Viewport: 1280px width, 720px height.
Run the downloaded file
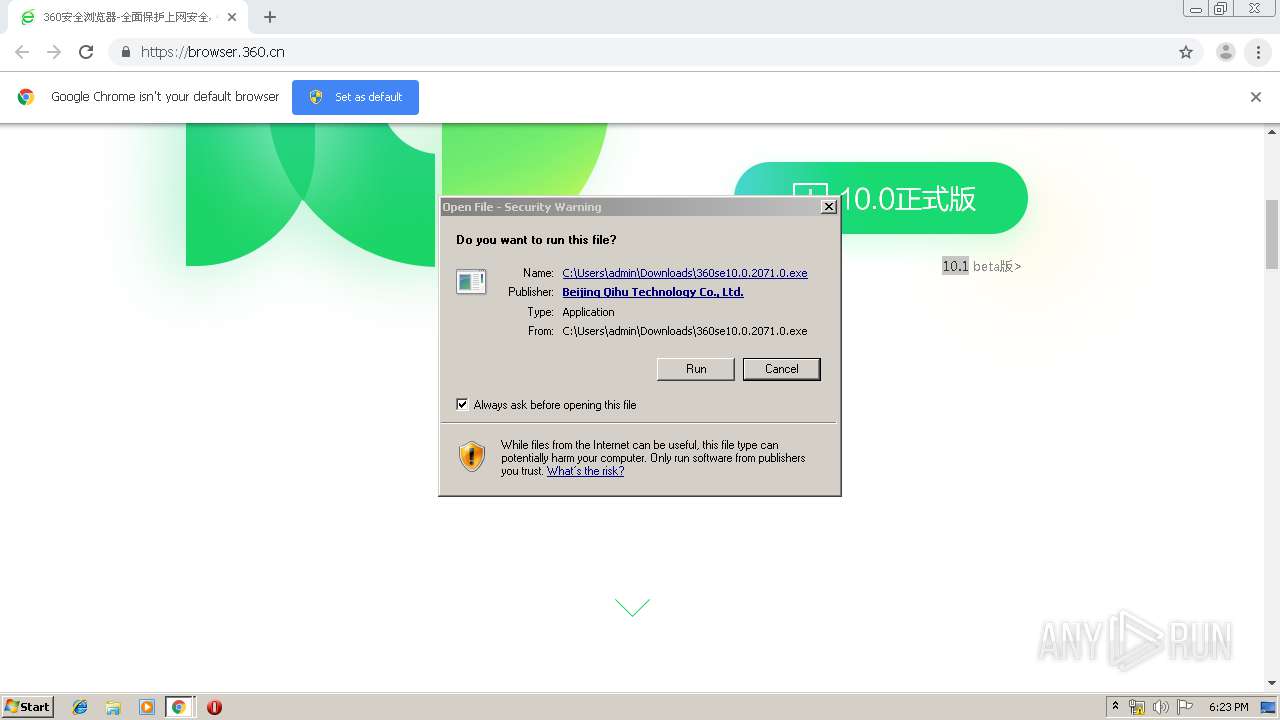pyautogui.click(x=696, y=369)
